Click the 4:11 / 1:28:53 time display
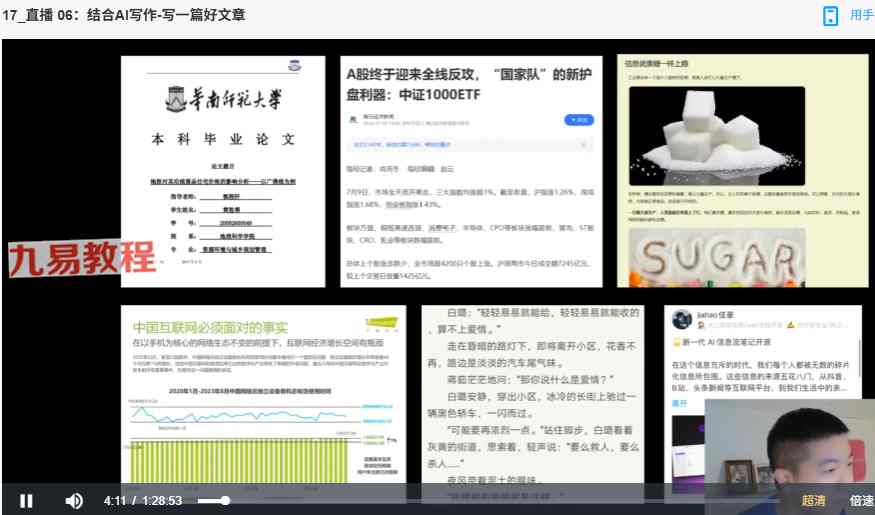The width and height of the screenshot is (875, 515). [143, 500]
